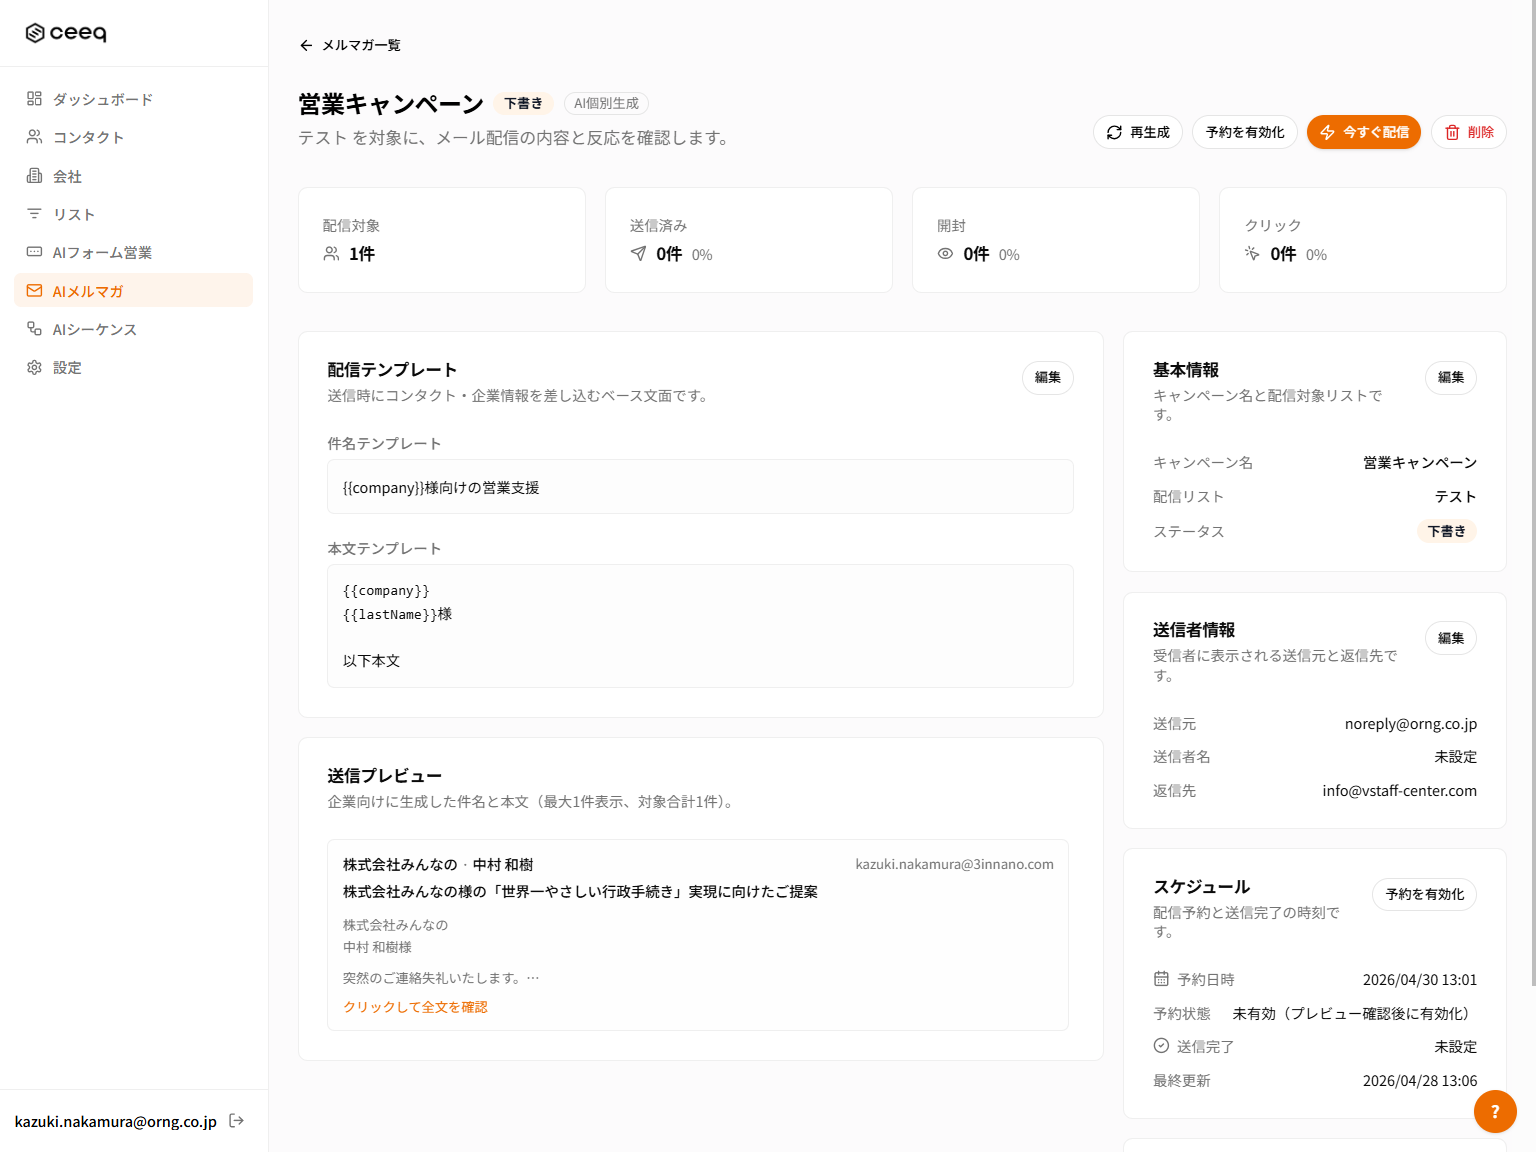The image size is (1536, 1152).
Task: Click the 開封 eye icon
Action: point(945,254)
